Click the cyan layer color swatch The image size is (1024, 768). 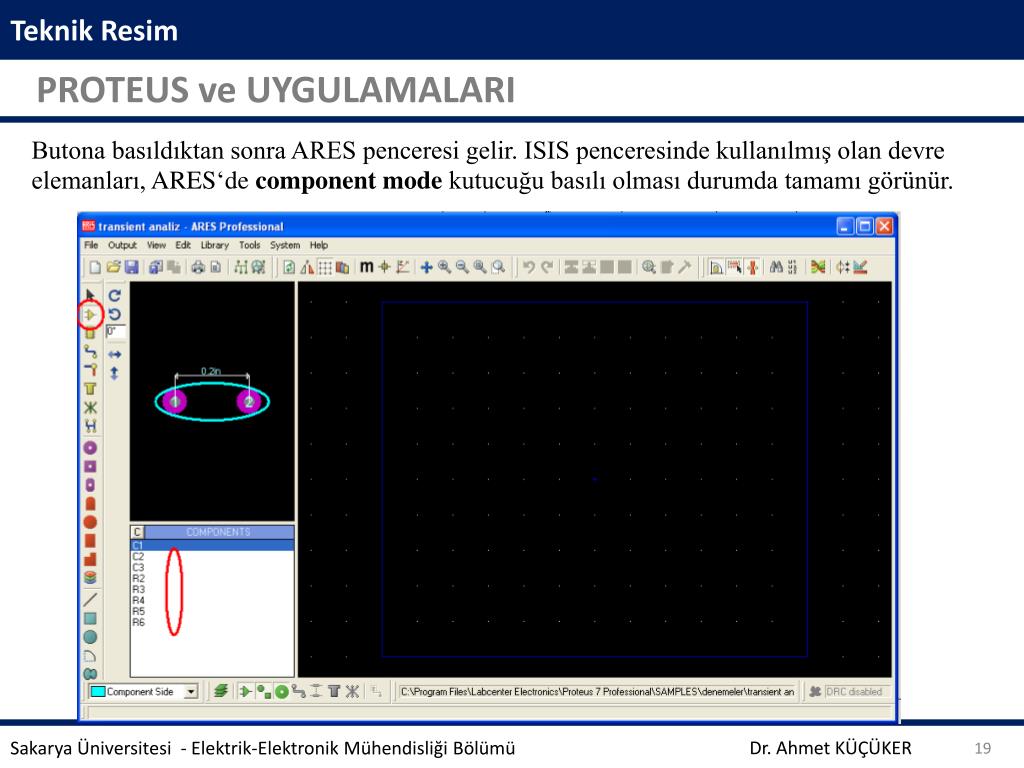[98, 692]
